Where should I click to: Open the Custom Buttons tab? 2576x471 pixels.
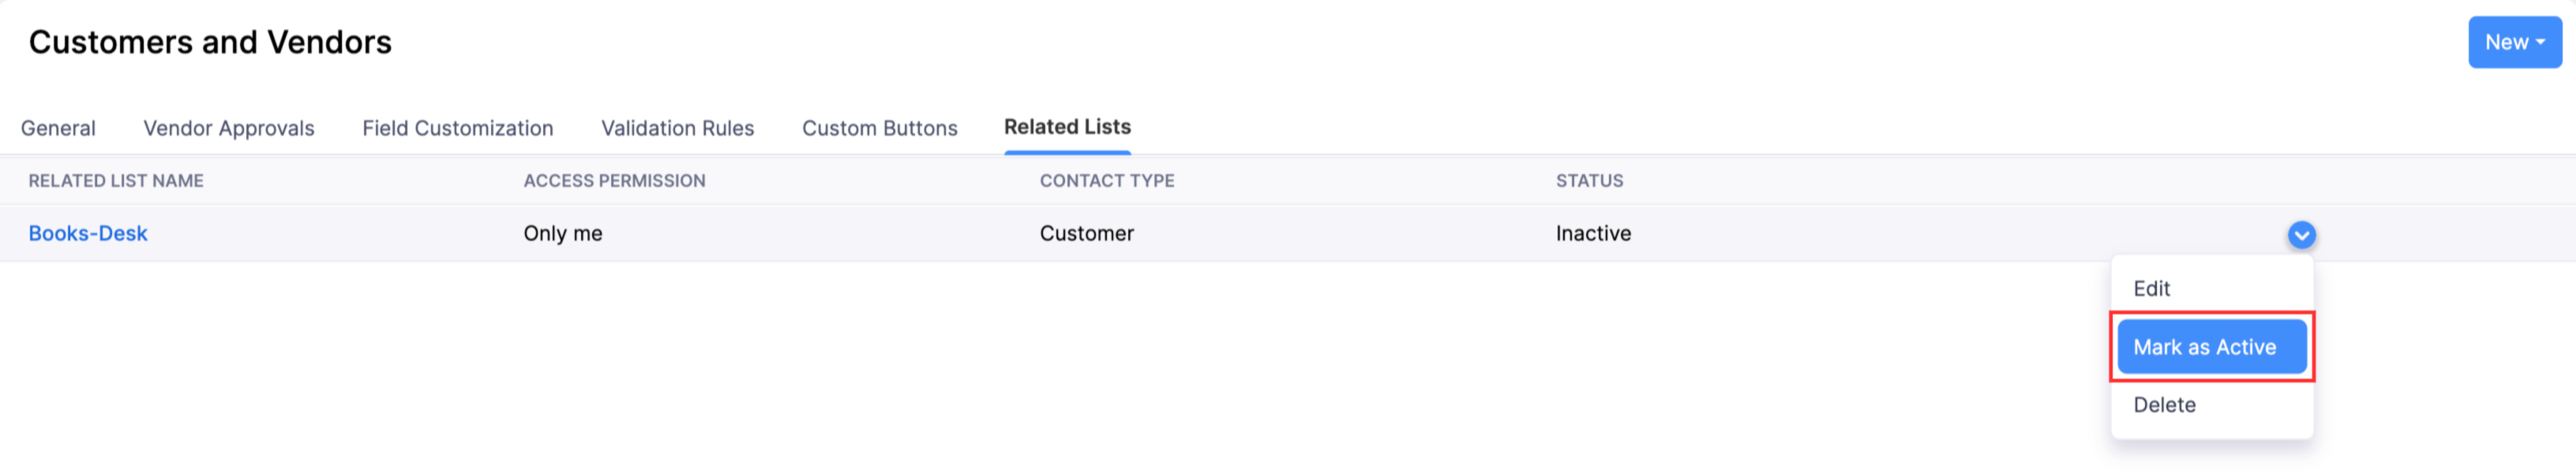[x=879, y=128]
